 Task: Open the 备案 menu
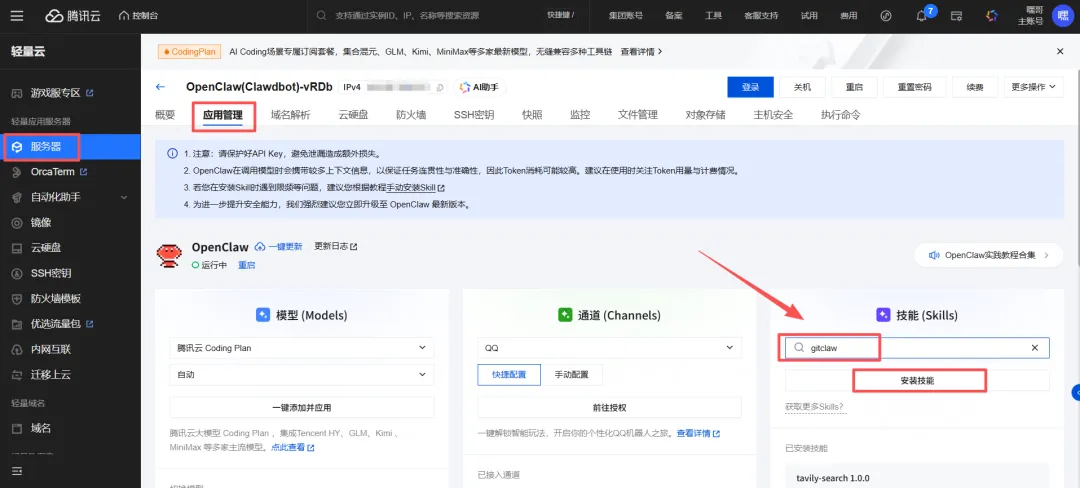click(674, 15)
